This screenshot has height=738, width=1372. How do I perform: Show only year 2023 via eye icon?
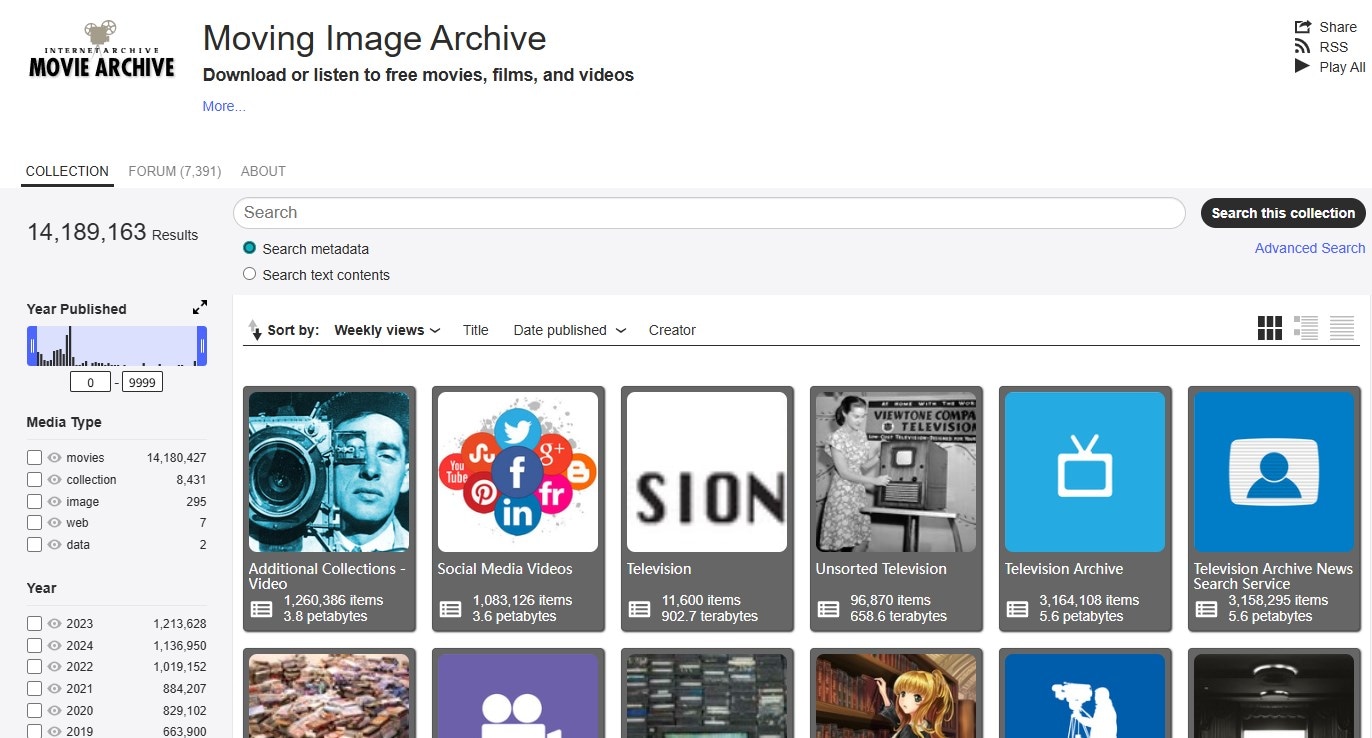(54, 624)
